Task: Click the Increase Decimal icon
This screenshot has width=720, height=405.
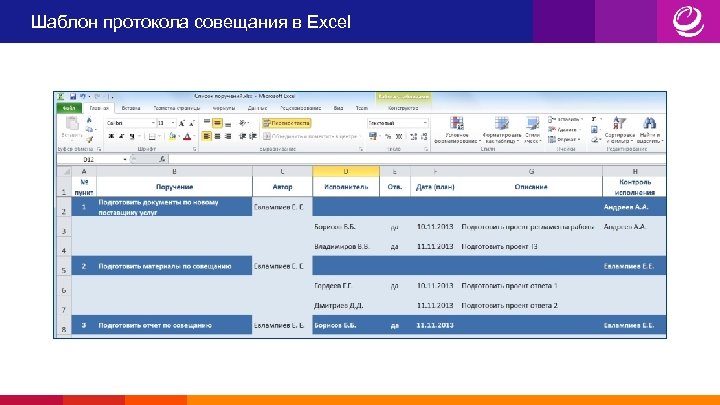Action: (x=413, y=136)
